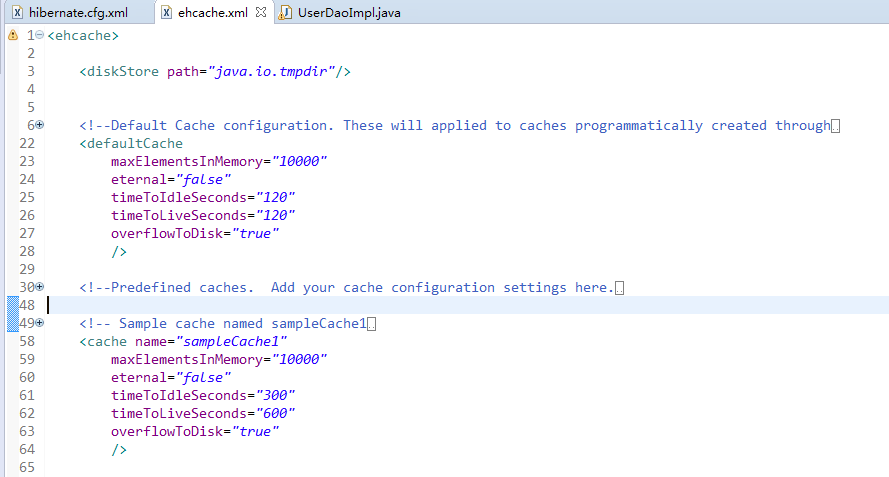
Task: Click overflowToDisk on line 27
Action: coord(167,234)
